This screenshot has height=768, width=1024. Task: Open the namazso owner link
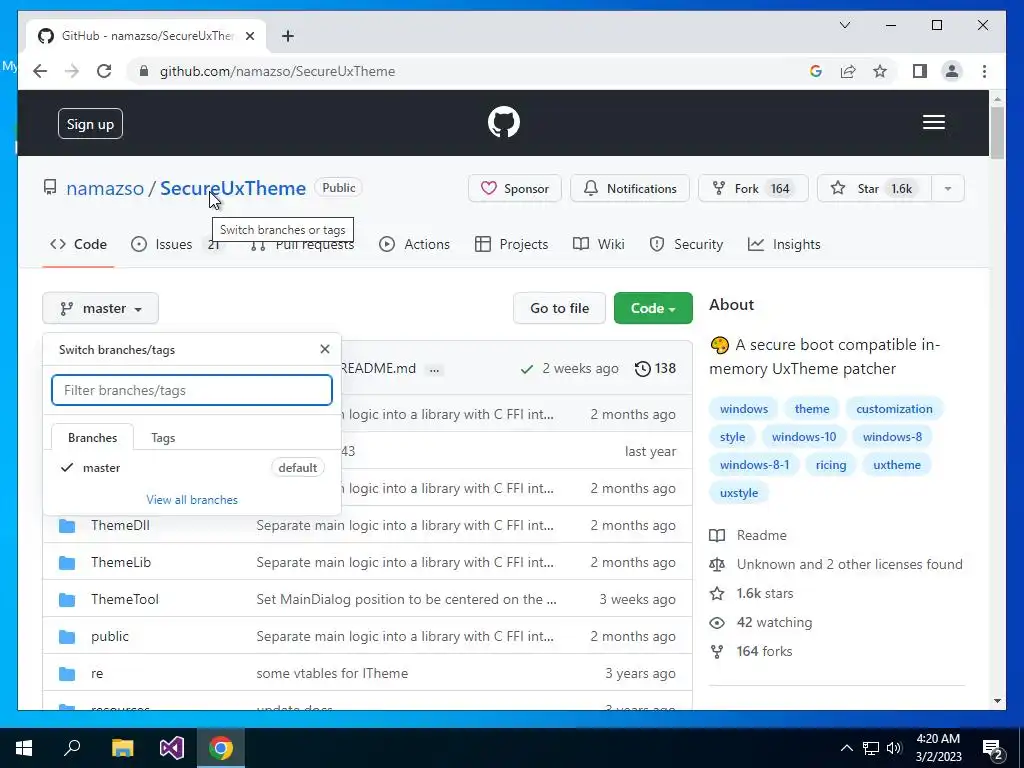(x=104, y=188)
